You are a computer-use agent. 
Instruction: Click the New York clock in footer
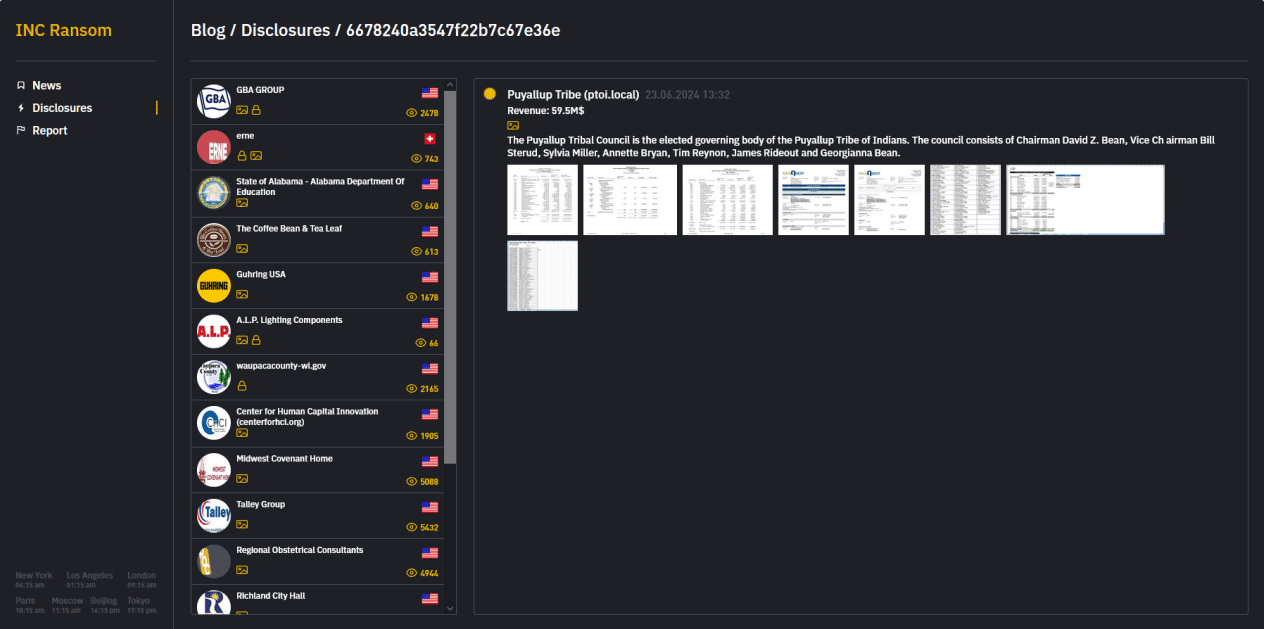(34, 580)
